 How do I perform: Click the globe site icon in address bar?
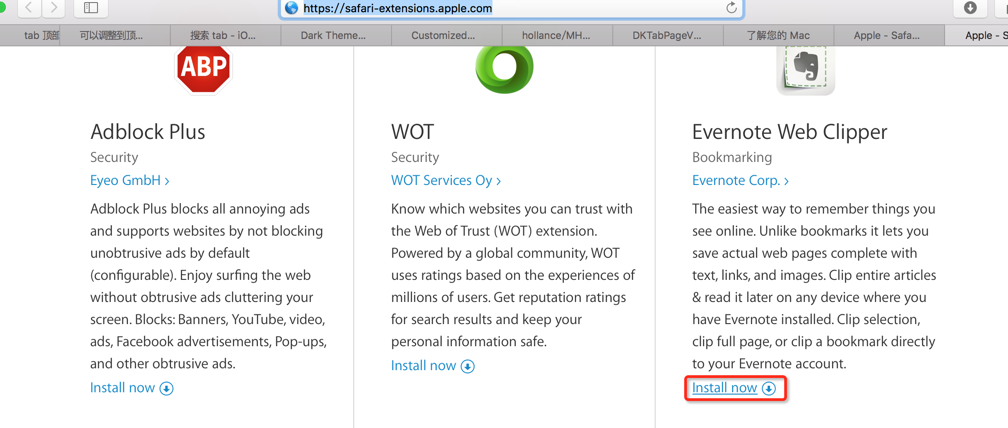[x=292, y=8]
